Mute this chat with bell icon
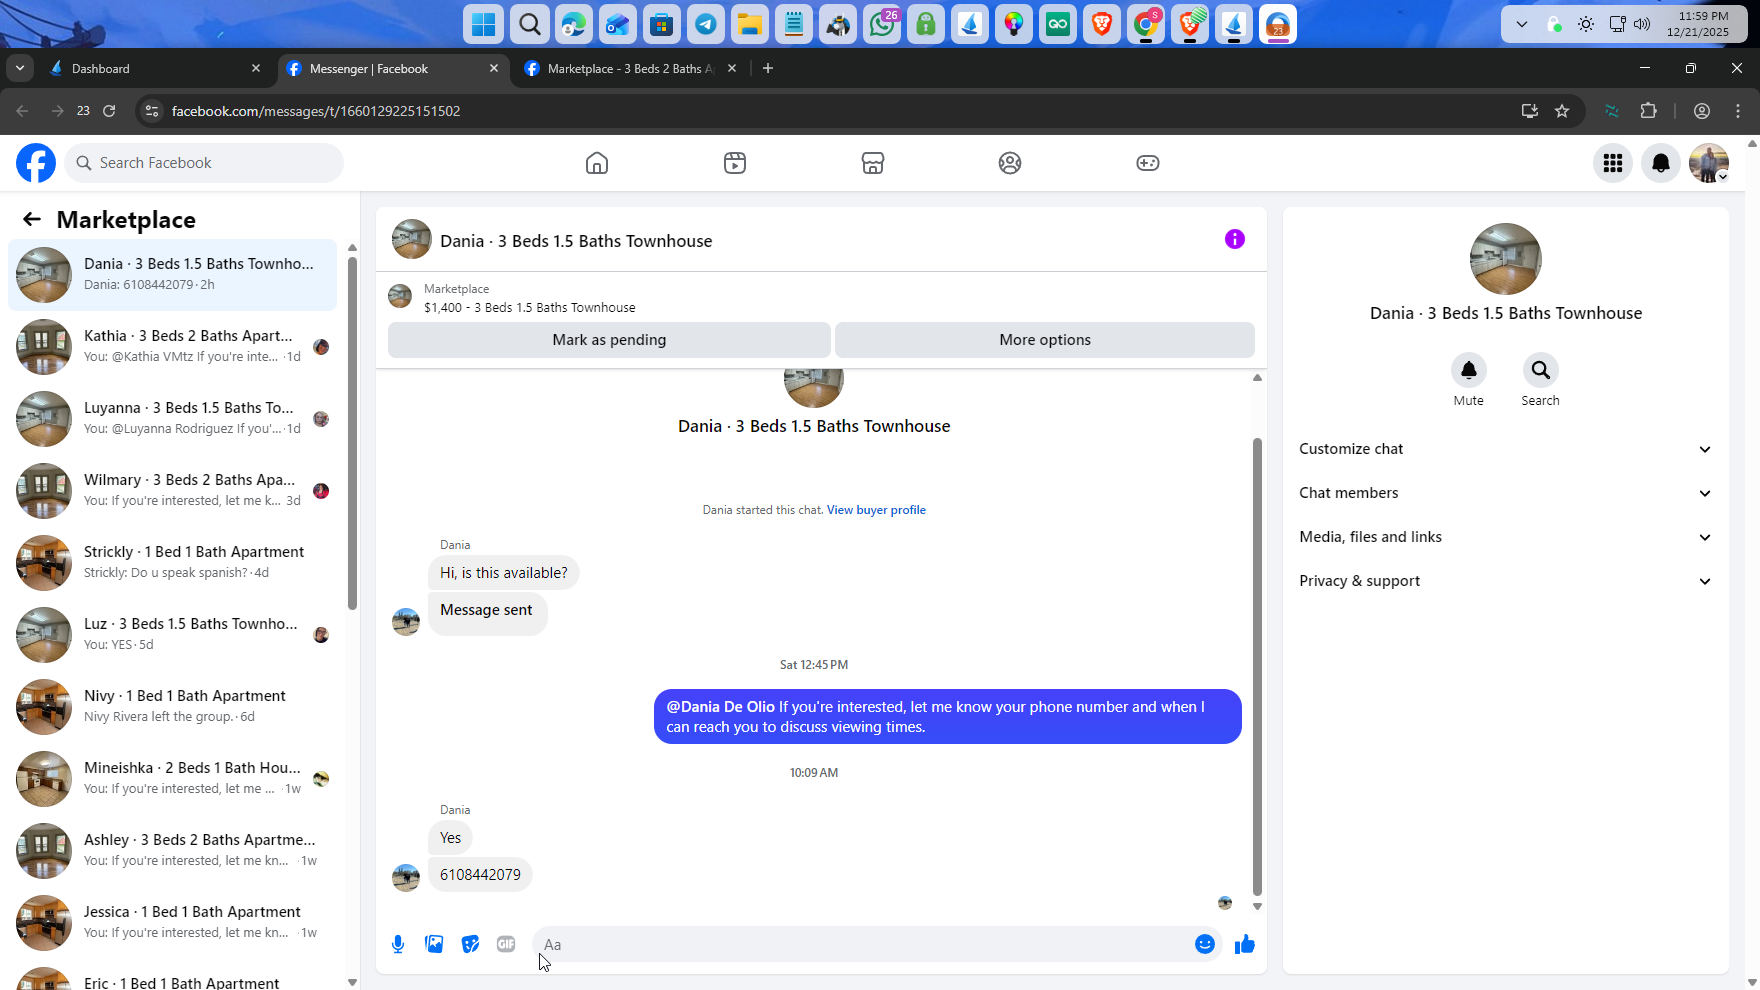This screenshot has height=990, width=1760. pyautogui.click(x=1469, y=370)
